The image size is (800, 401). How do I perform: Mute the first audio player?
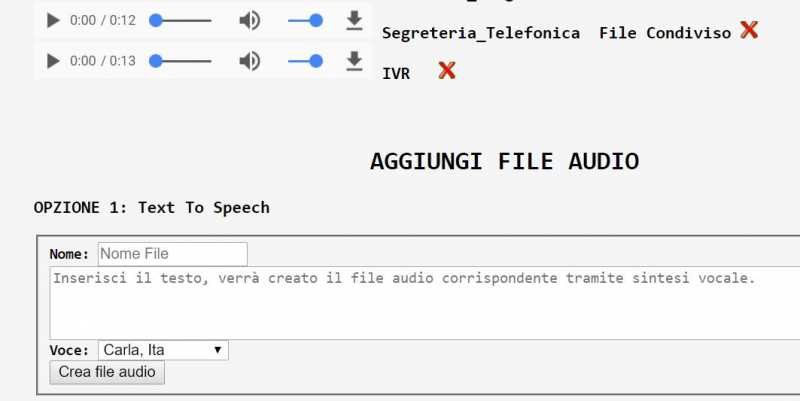coord(249,20)
